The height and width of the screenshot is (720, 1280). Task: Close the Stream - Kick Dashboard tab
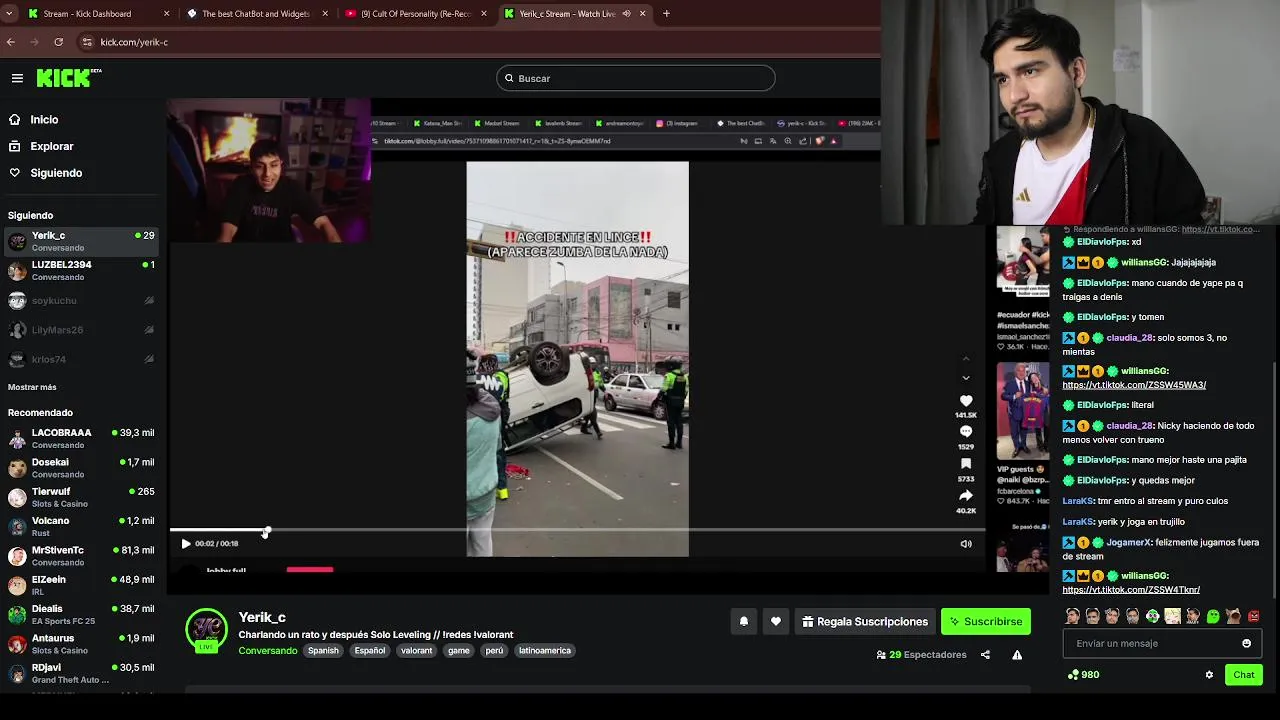pos(166,14)
